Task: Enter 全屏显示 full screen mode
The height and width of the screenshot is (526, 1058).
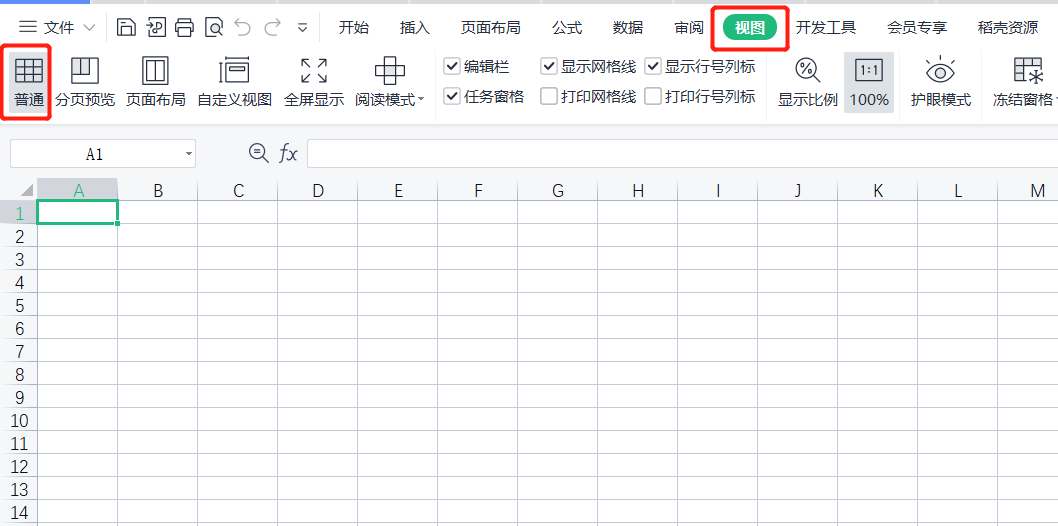Action: (x=314, y=82)
